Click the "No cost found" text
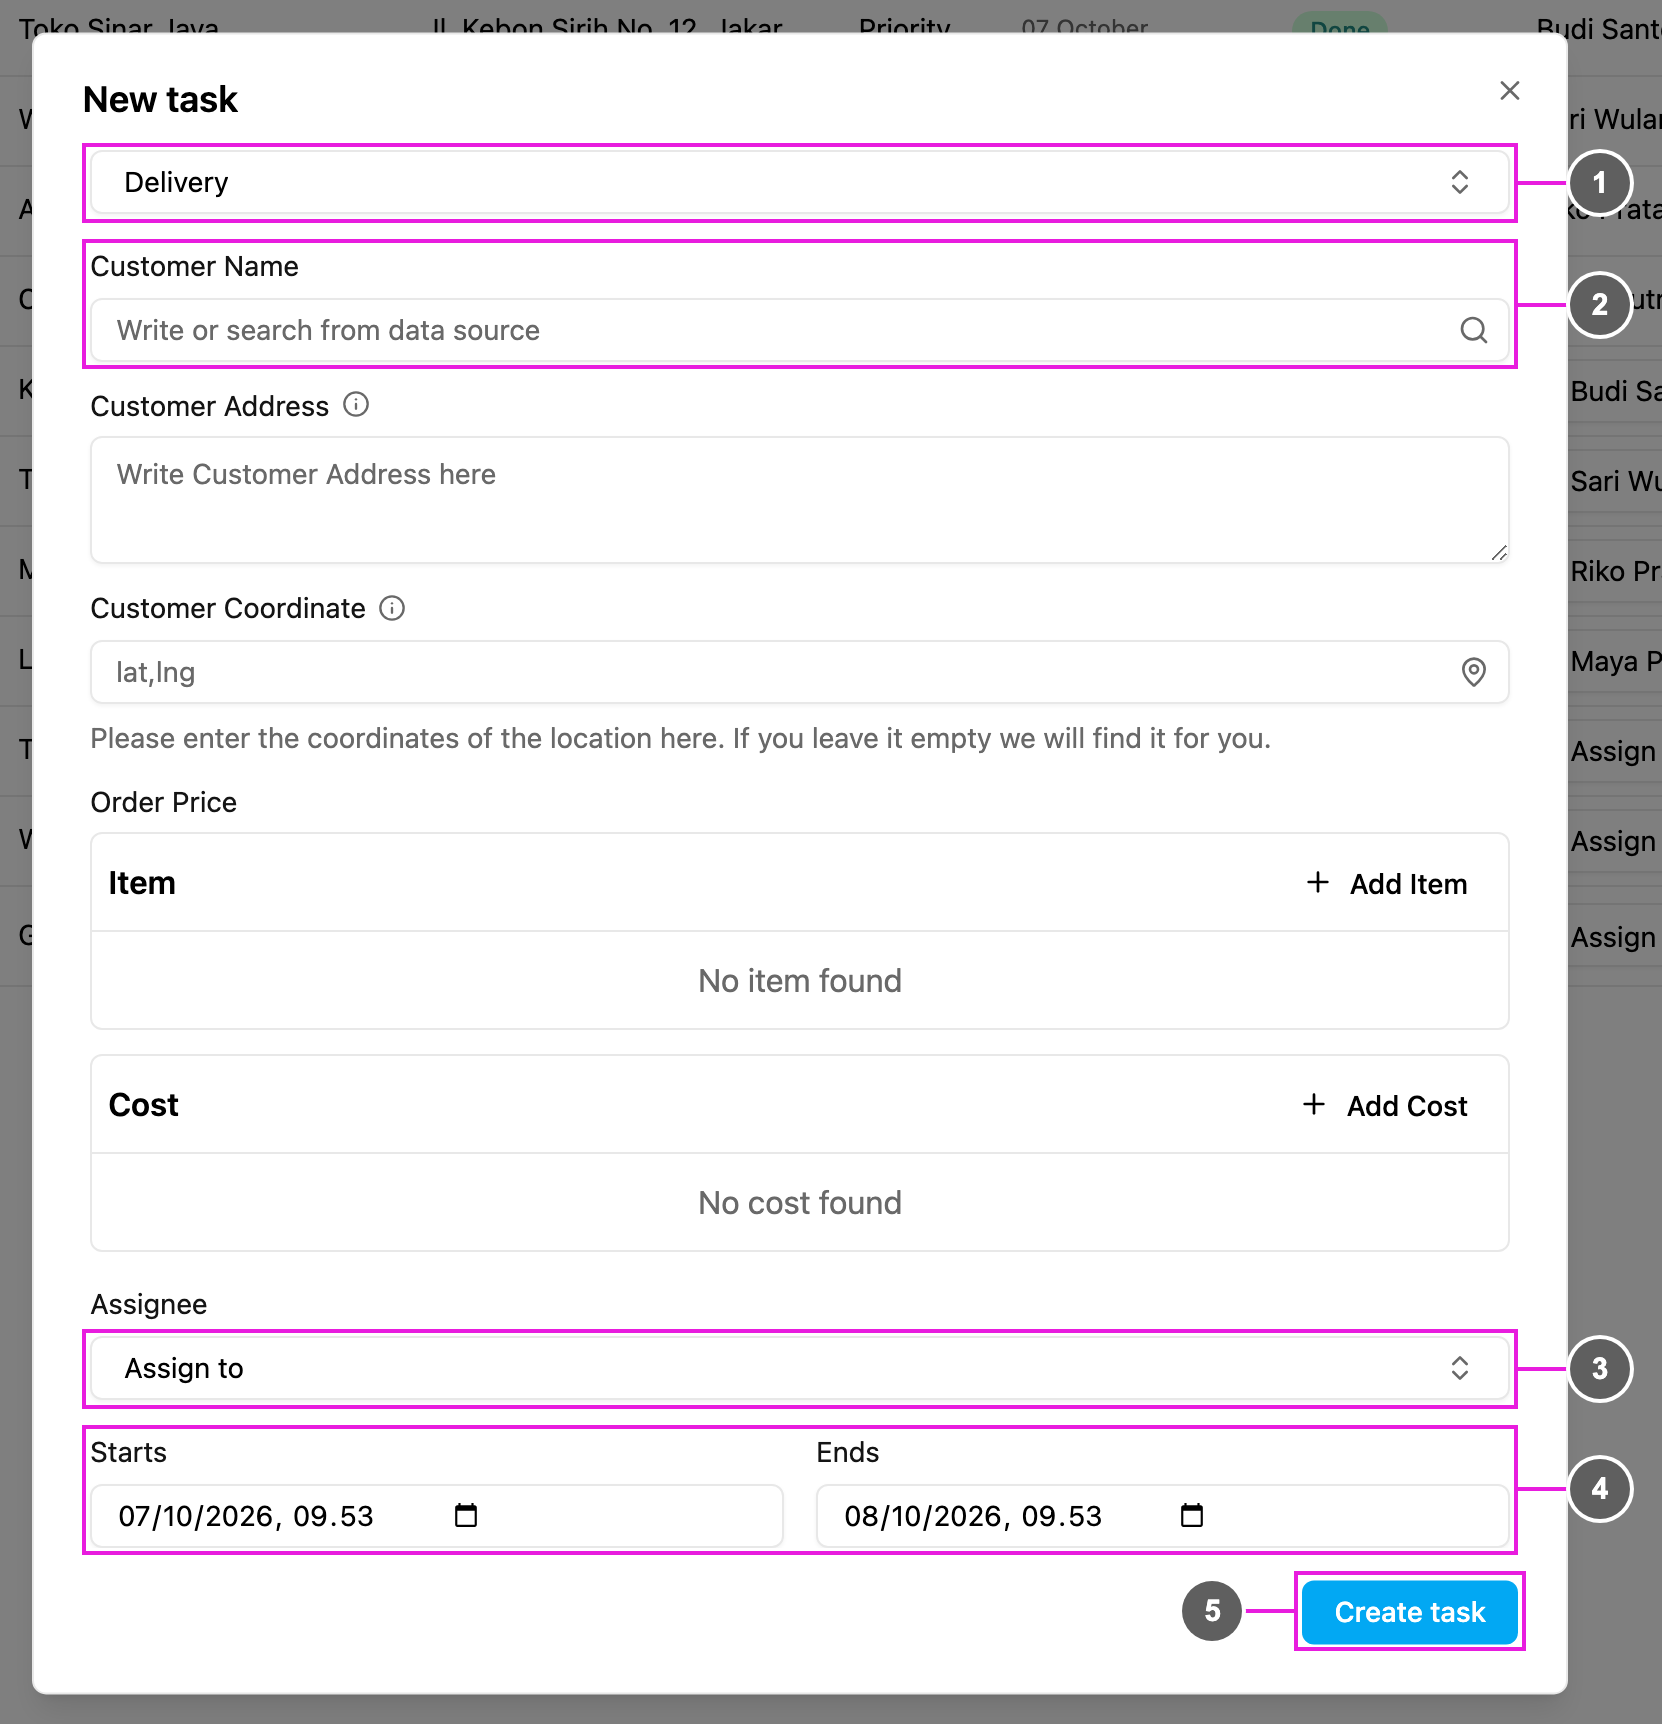 pos(800,1203)
